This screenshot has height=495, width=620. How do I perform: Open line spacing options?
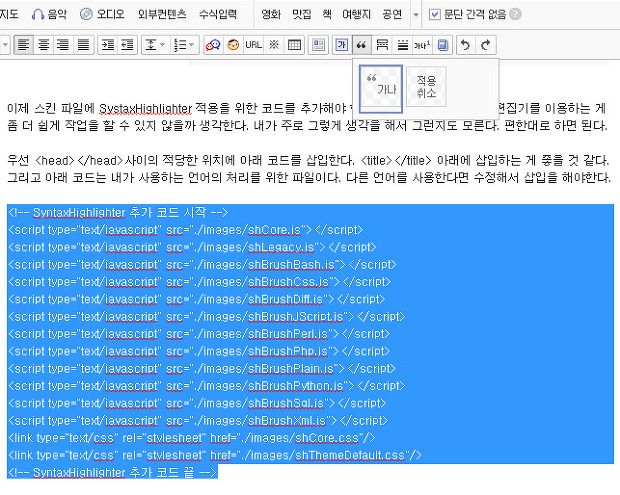tap(155, 45)
